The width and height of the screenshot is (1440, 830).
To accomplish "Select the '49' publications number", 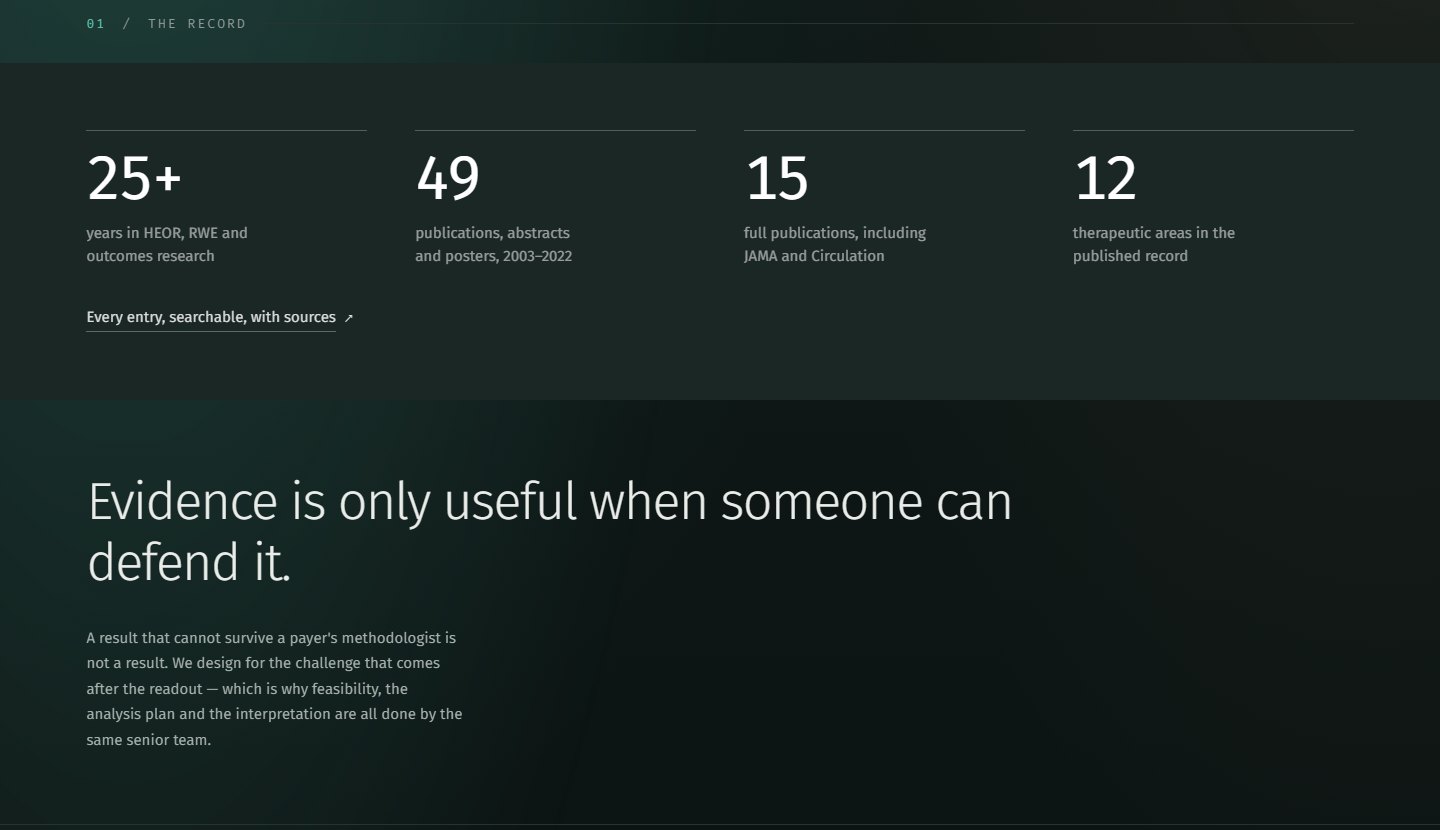I will pyautogui.click(x=447, y=179).
